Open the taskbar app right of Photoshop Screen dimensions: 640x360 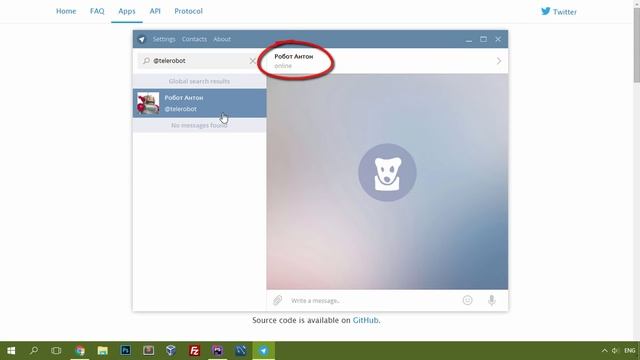pos(149,350)
